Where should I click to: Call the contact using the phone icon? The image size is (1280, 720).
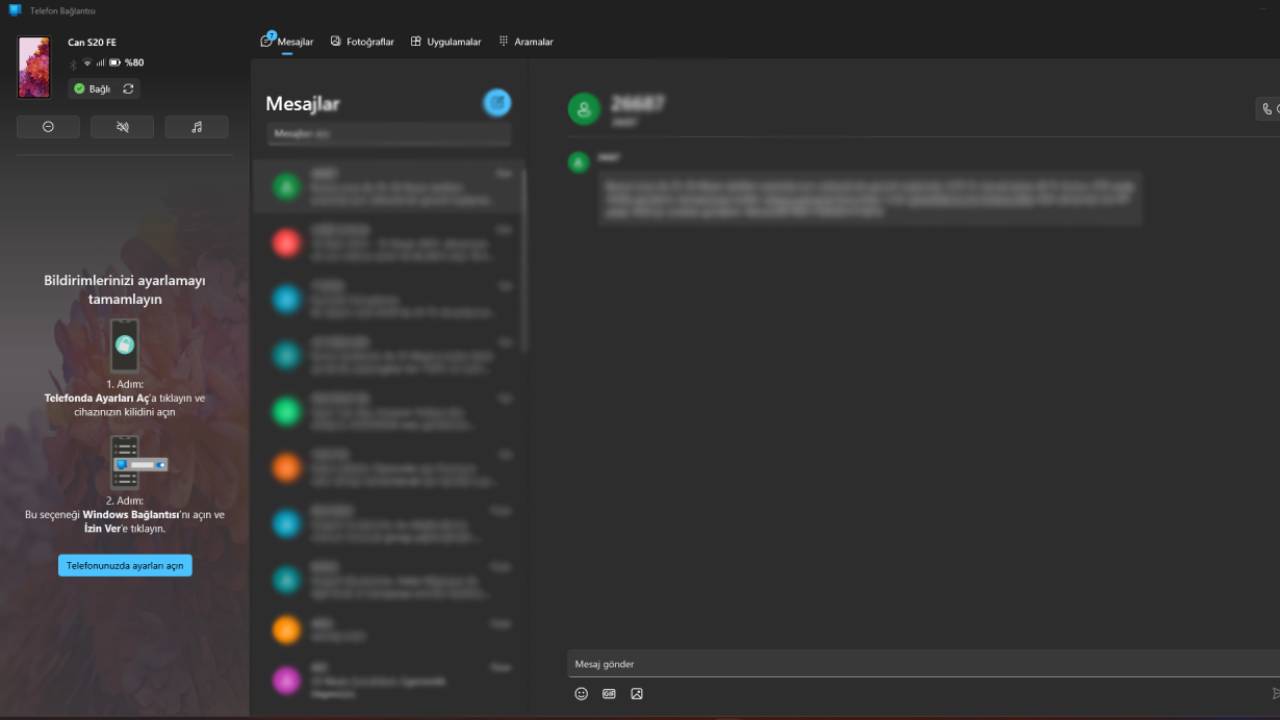coord(1268,109)
